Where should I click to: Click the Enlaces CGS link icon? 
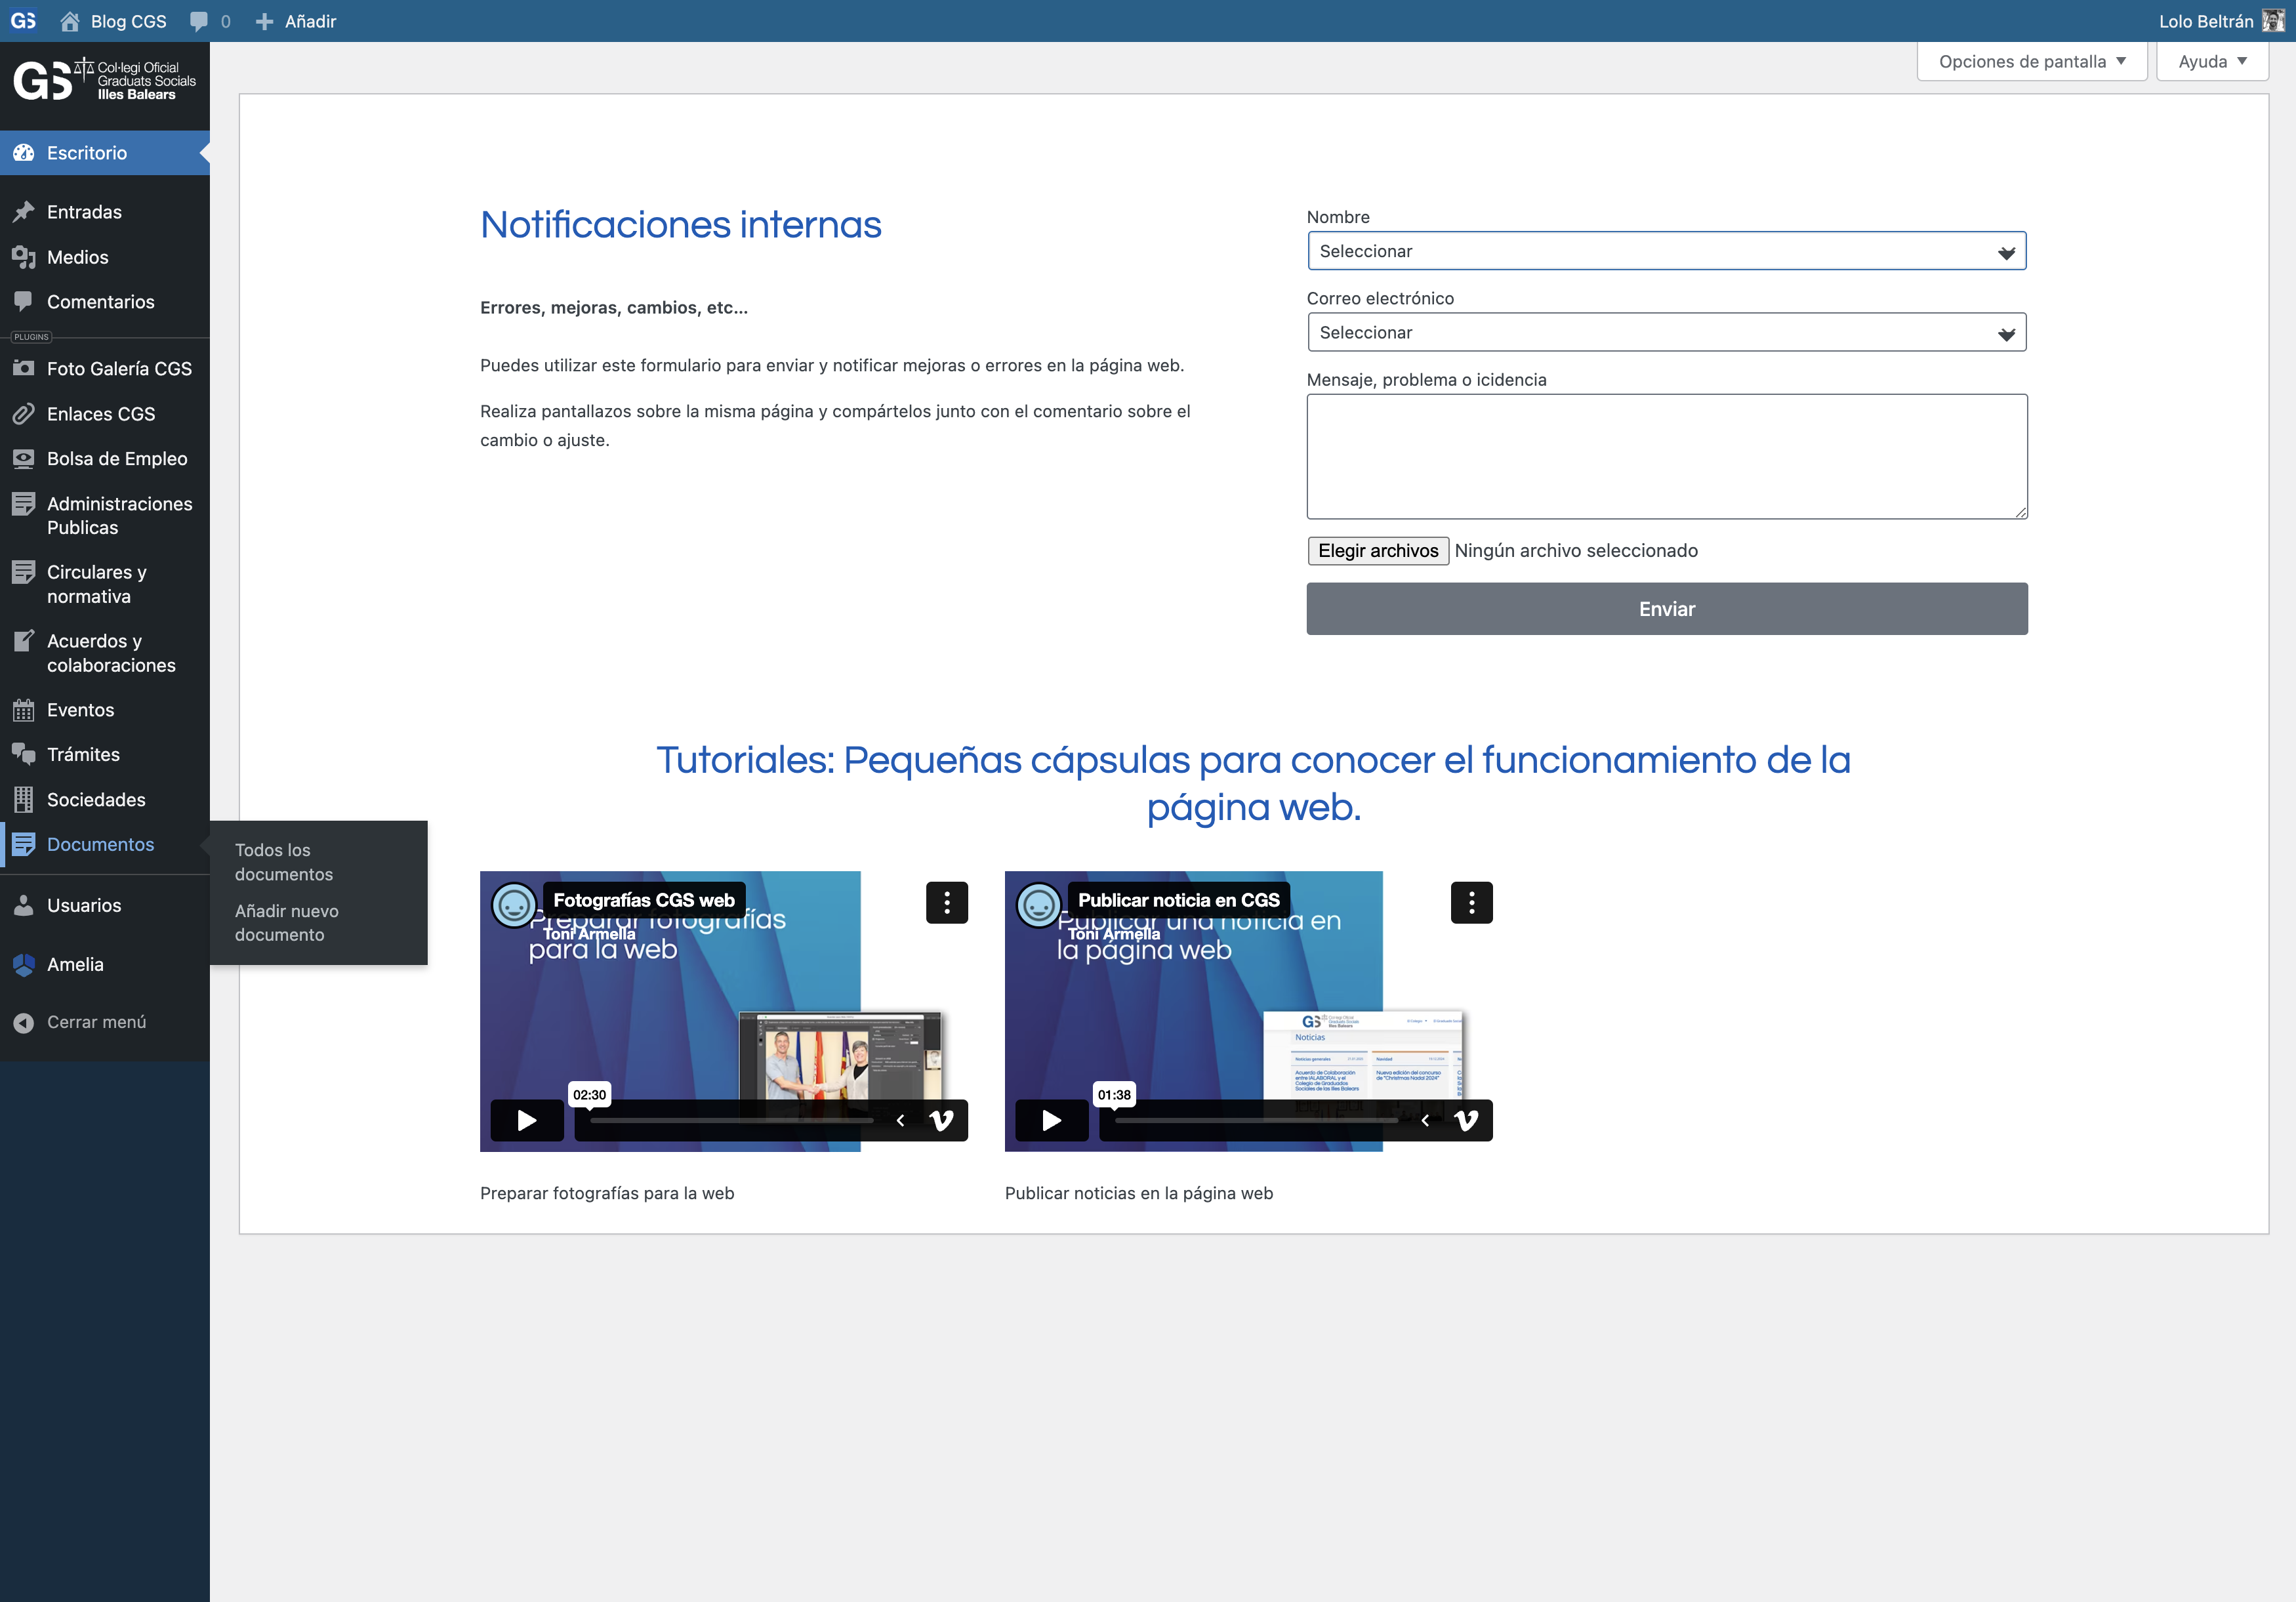[23, 413]
